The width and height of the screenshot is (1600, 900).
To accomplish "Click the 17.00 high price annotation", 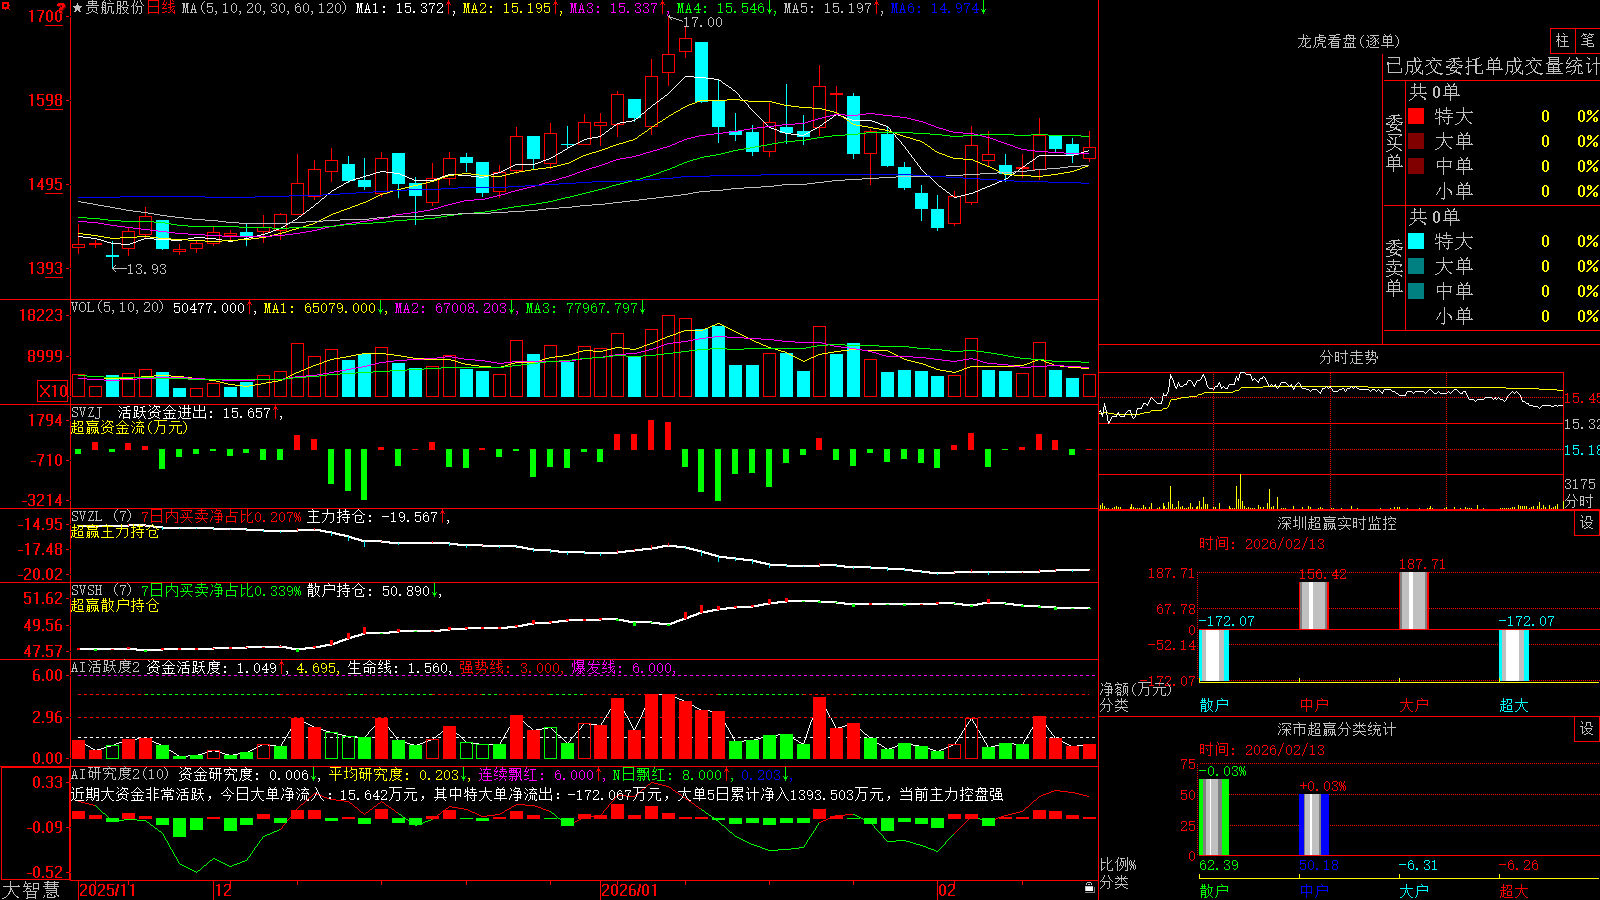I will [702, 22].
